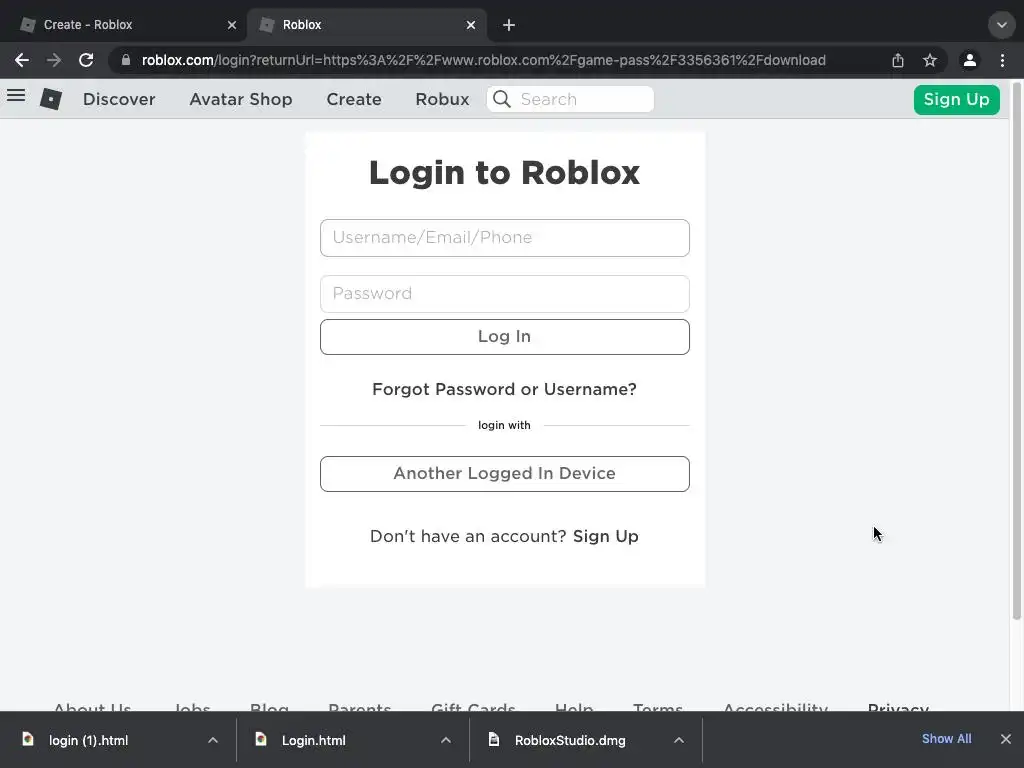Click the page vertical scrollbar

(1017, 349)
